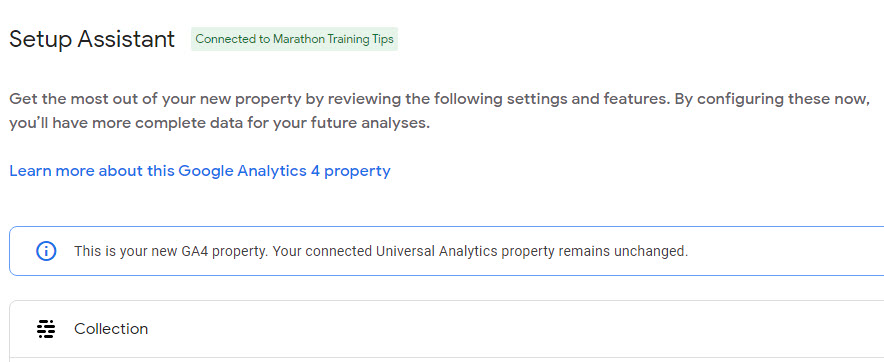Open Learn more about this Google Analytics 4 property
Viewport: 884px width, 362px height.
(x=200, y=171)
